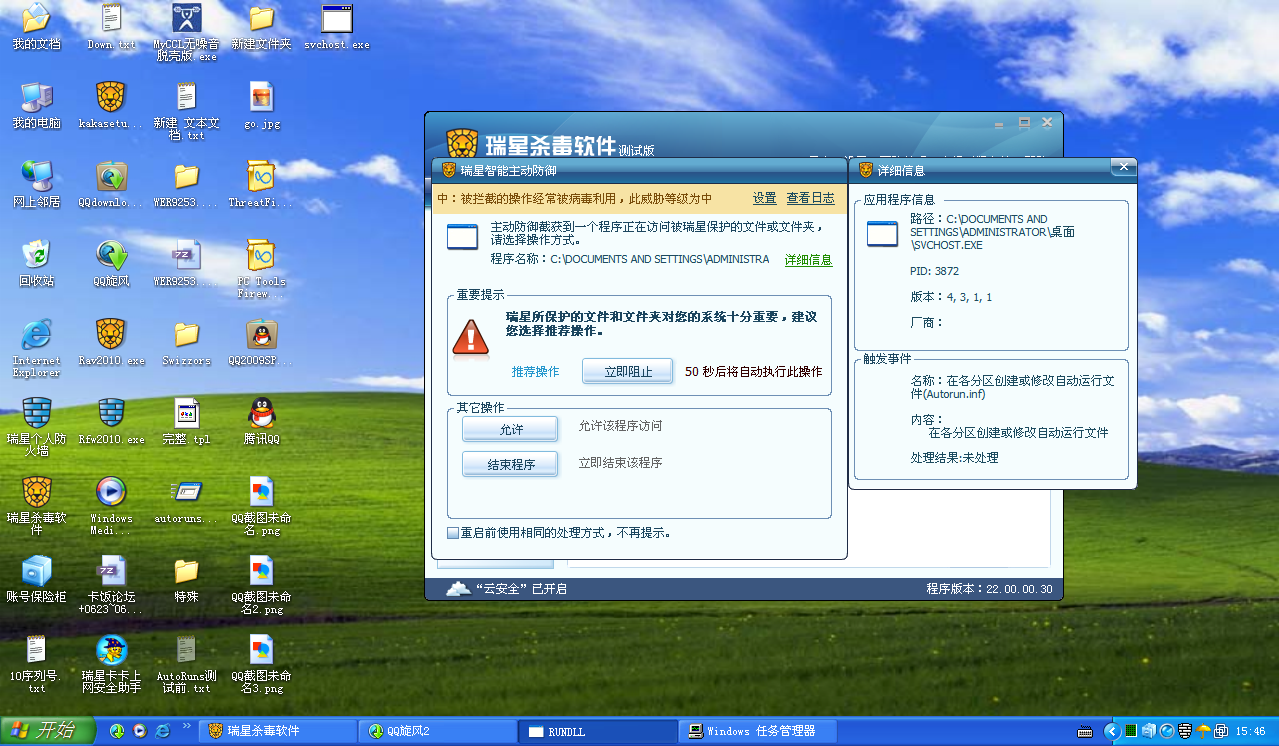
Task: Select the 账号保险柜 safe icon
Action: (x=36, y=579)
